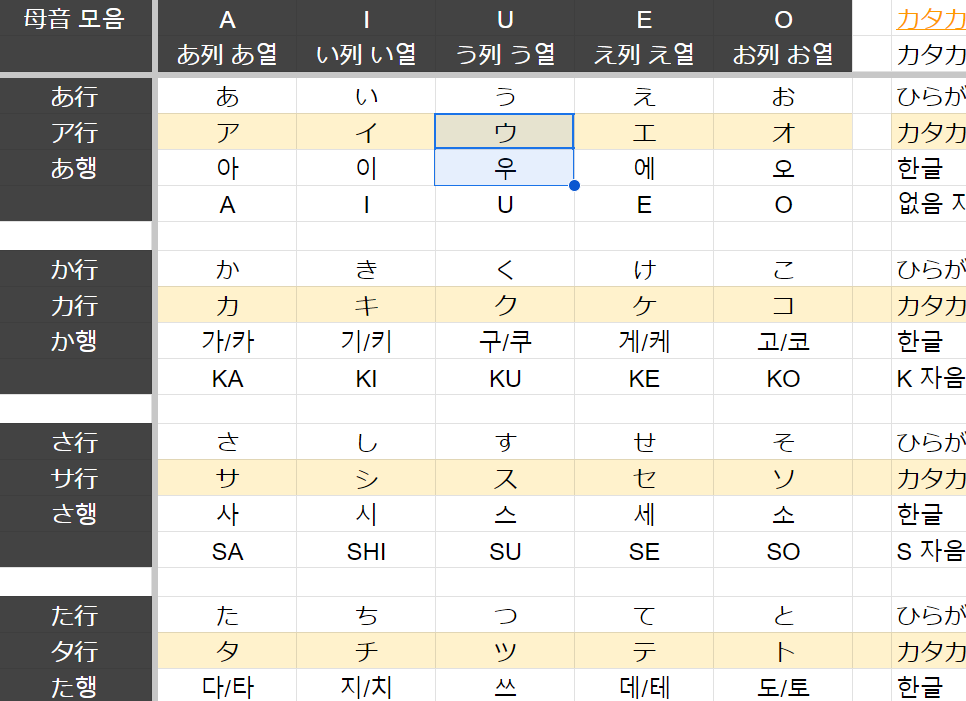Select the あ列 あ열 column header cell
Viewport: 966px width, 701px height.
tap(227, 54)
